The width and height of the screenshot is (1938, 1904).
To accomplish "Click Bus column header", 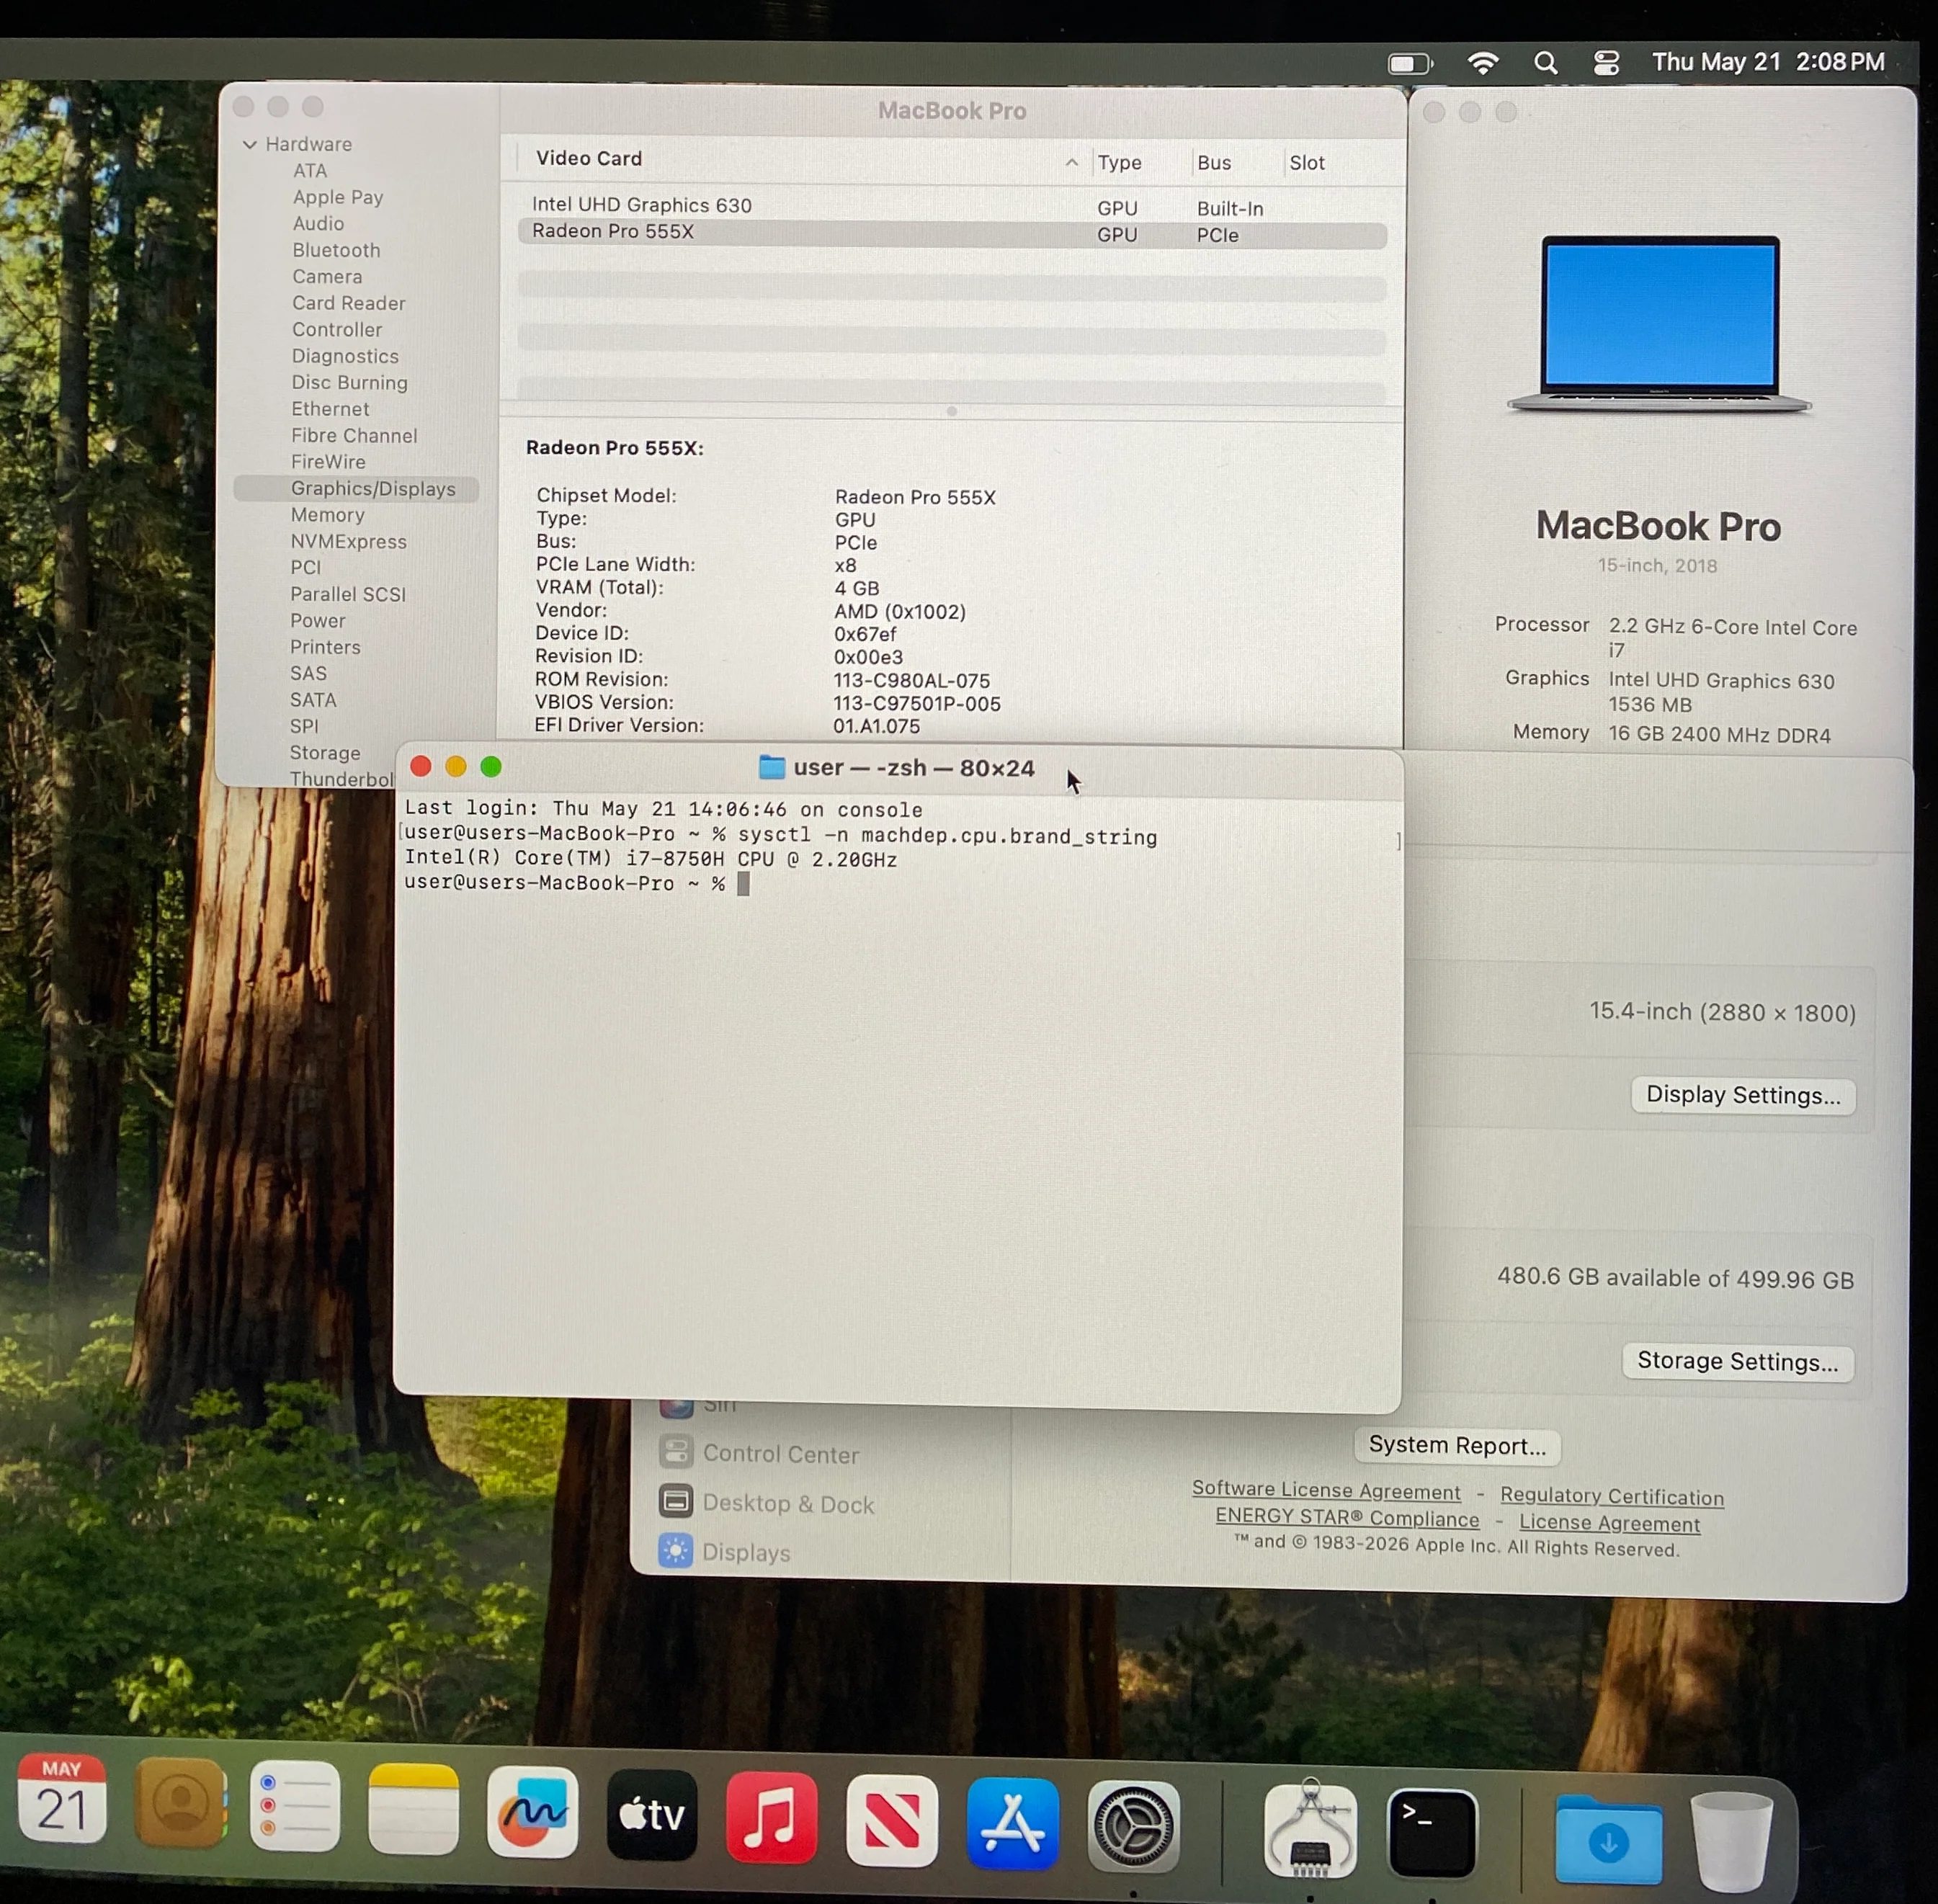I will (x=1214, y=163).
